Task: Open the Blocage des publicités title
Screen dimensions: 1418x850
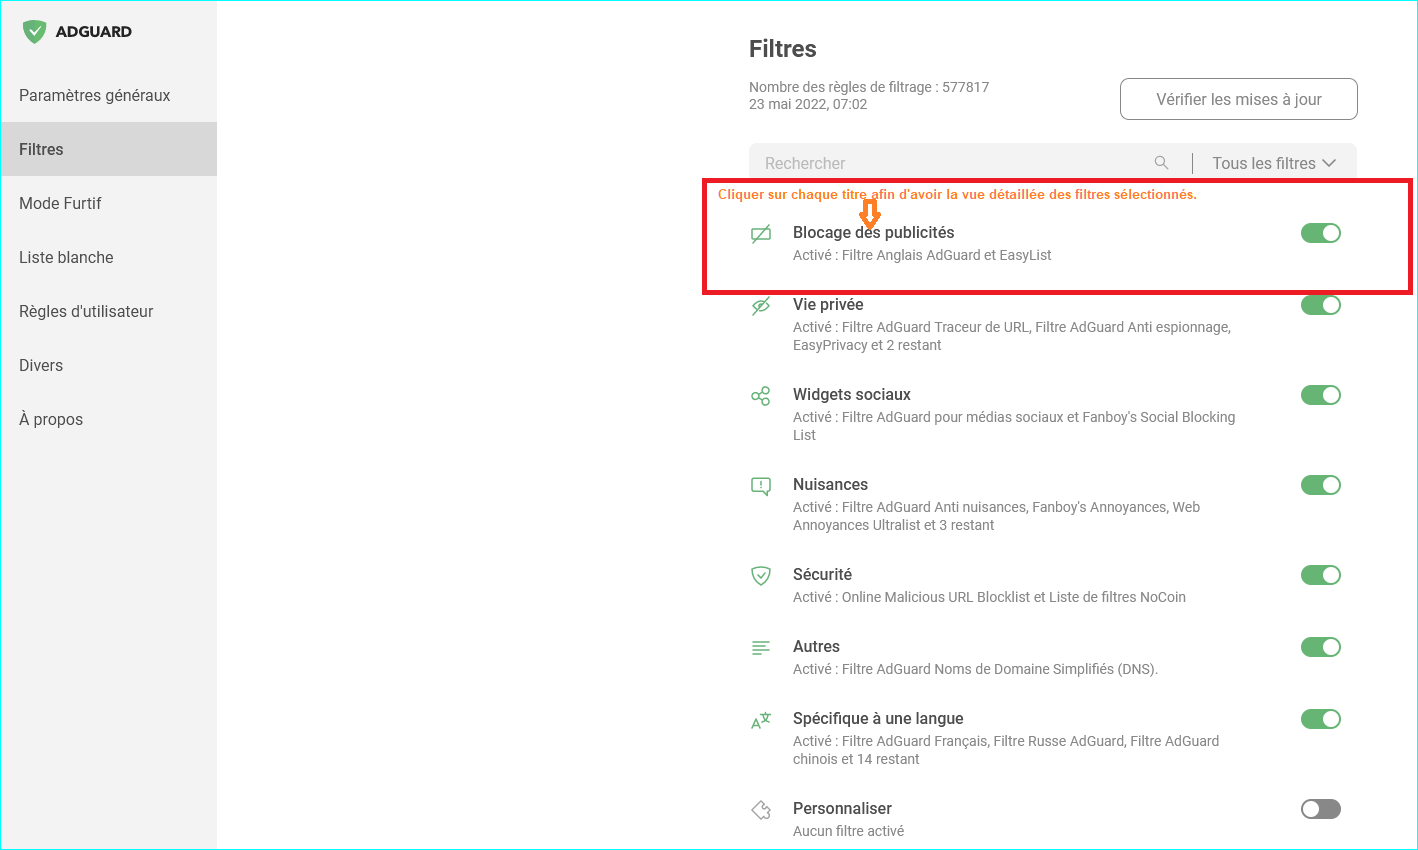Action: 873,233
